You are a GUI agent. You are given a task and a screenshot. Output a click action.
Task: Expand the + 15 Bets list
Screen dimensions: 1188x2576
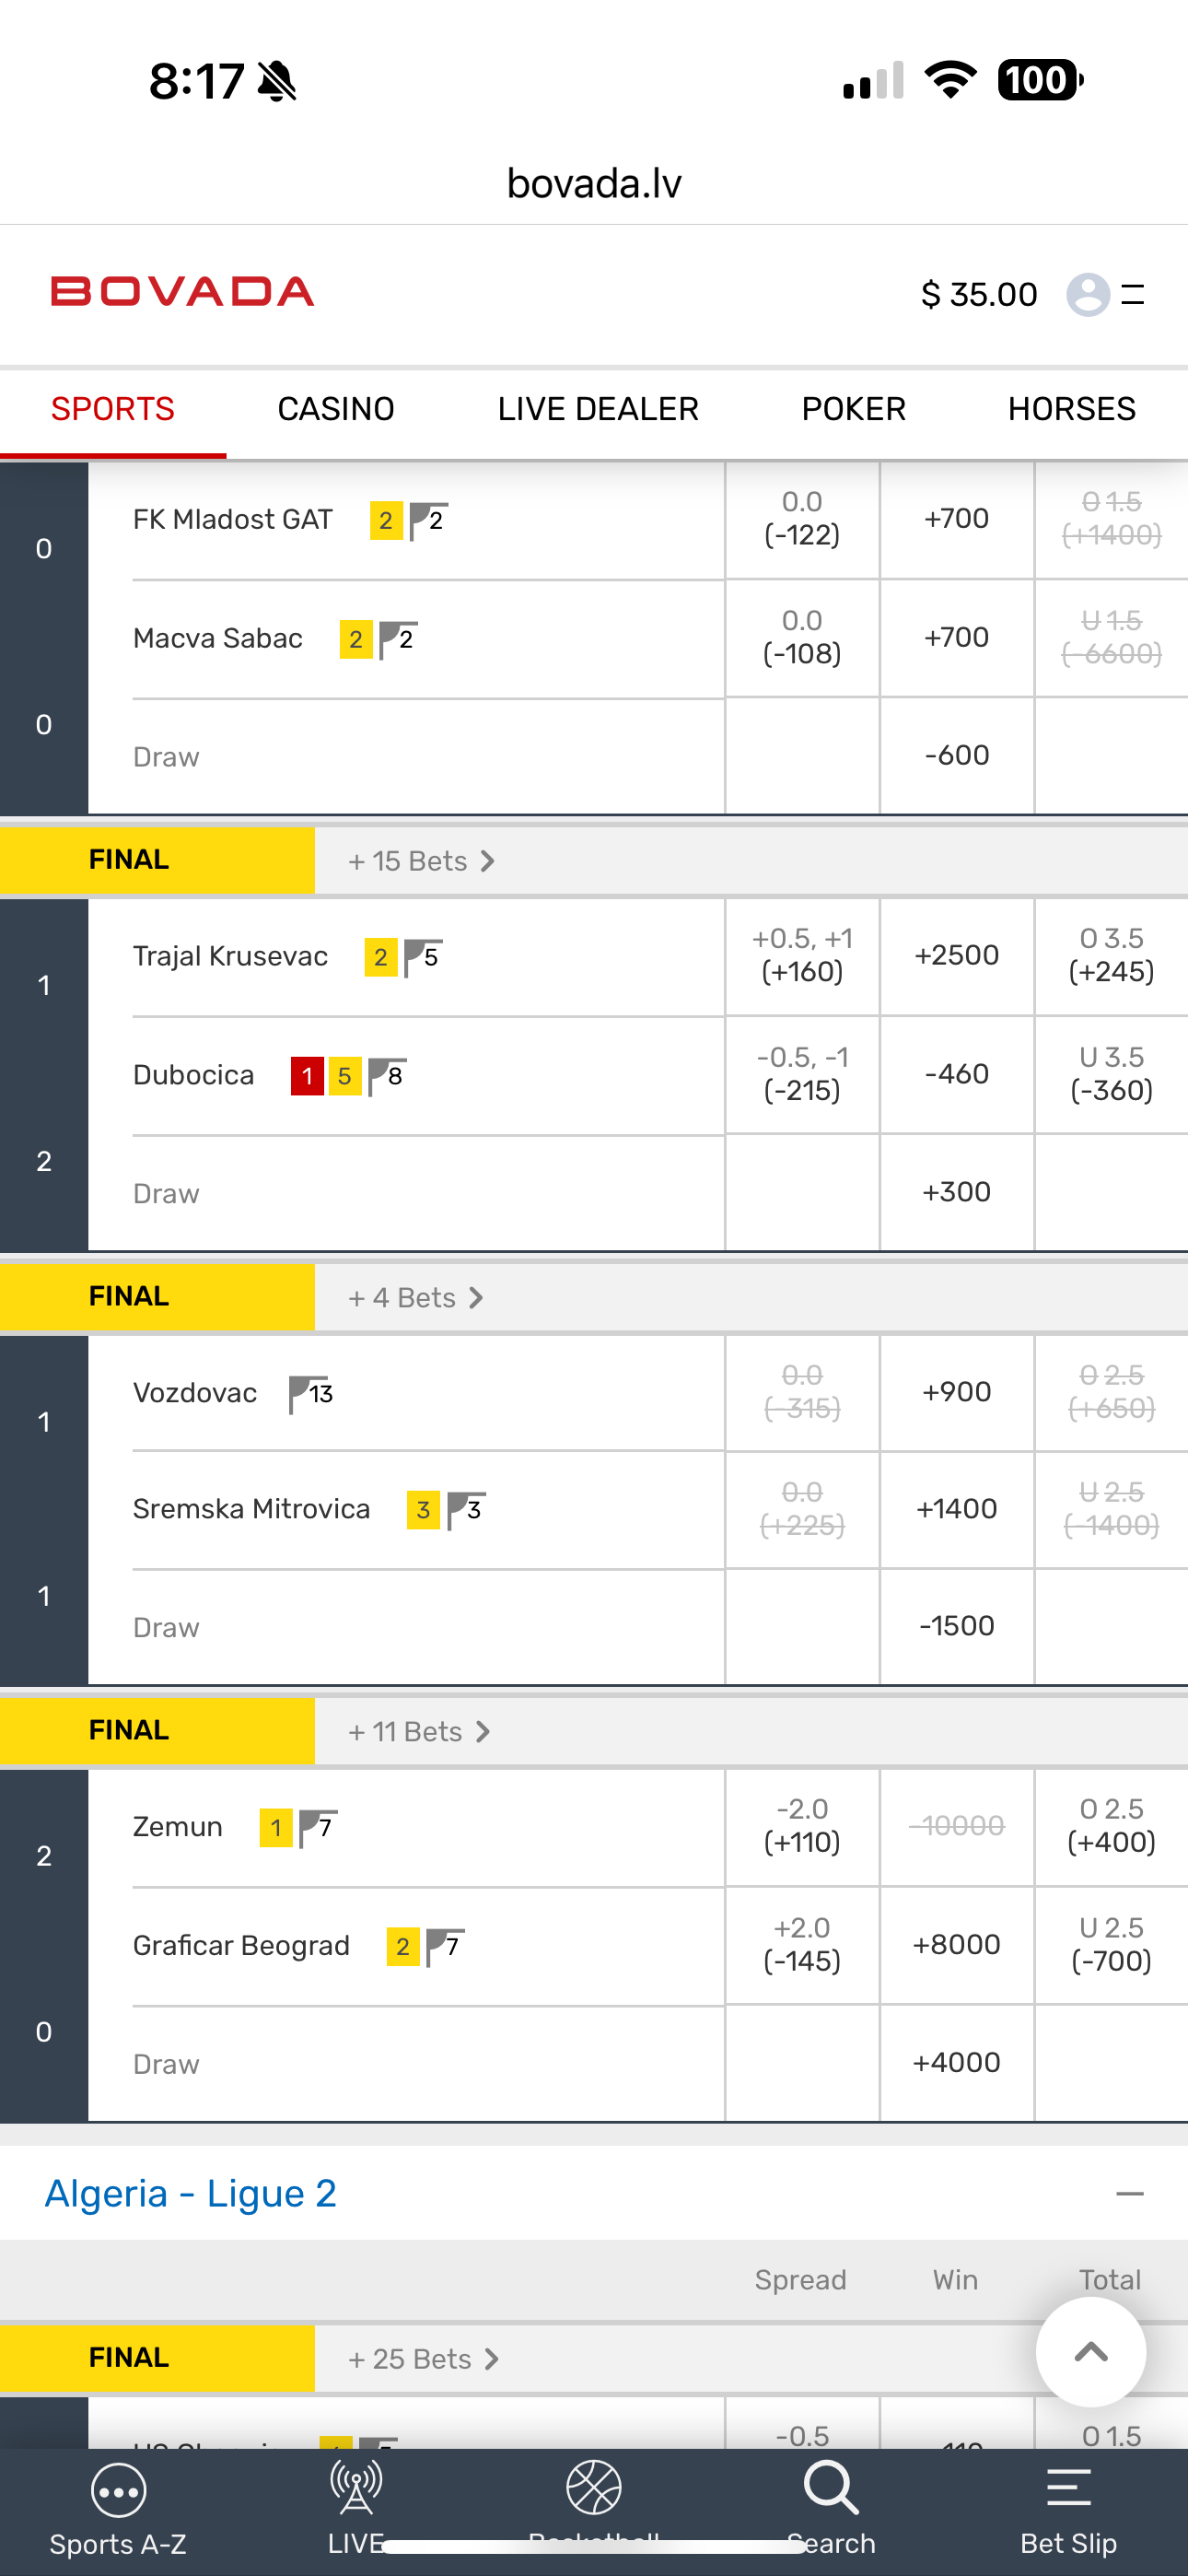click(421, 861)
